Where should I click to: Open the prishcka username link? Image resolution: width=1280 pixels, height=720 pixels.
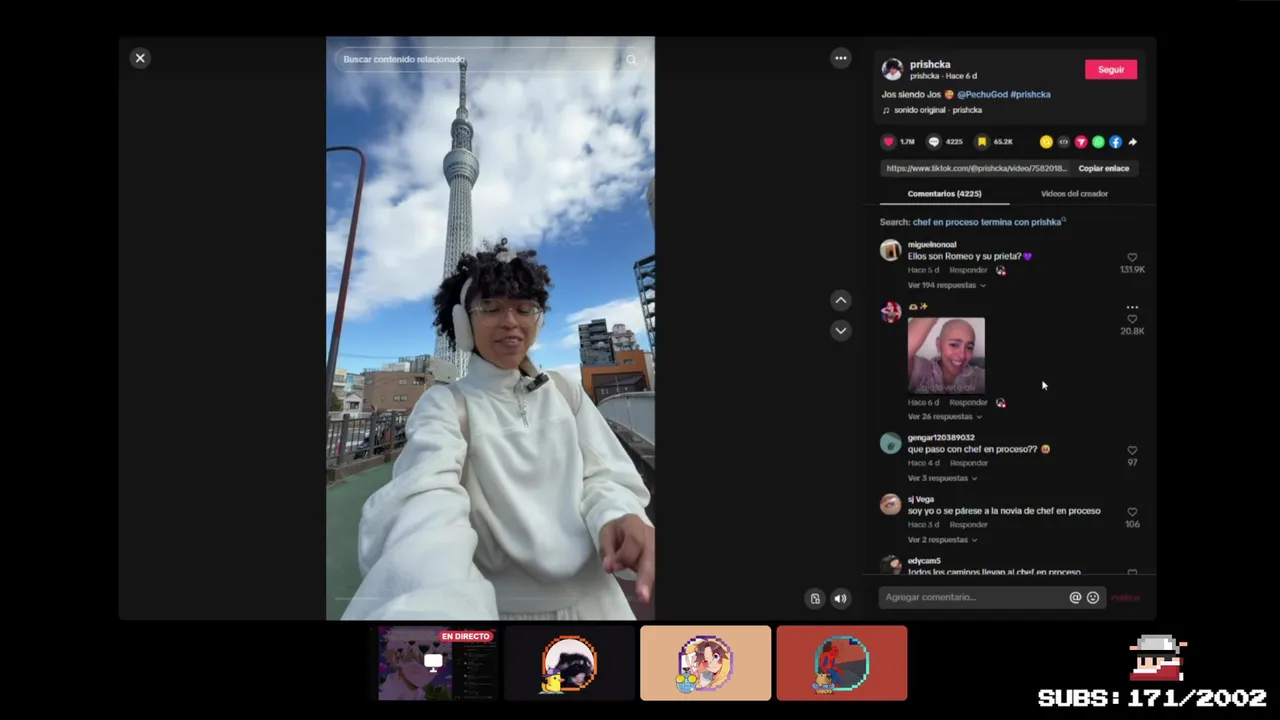pyautogui.click(x=930, y=64)
